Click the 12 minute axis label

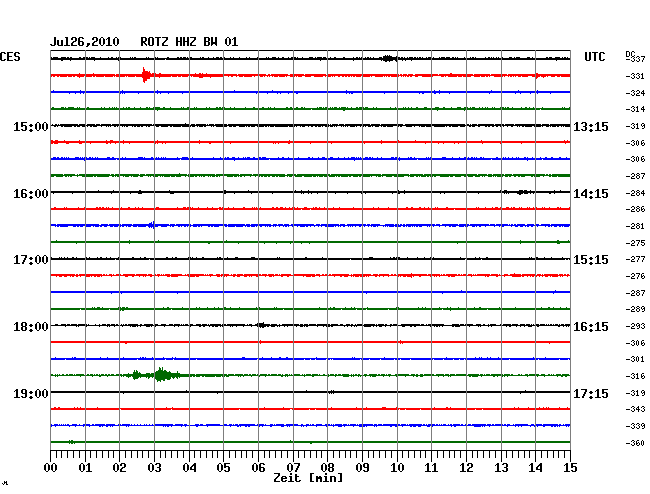click(466, 468)
